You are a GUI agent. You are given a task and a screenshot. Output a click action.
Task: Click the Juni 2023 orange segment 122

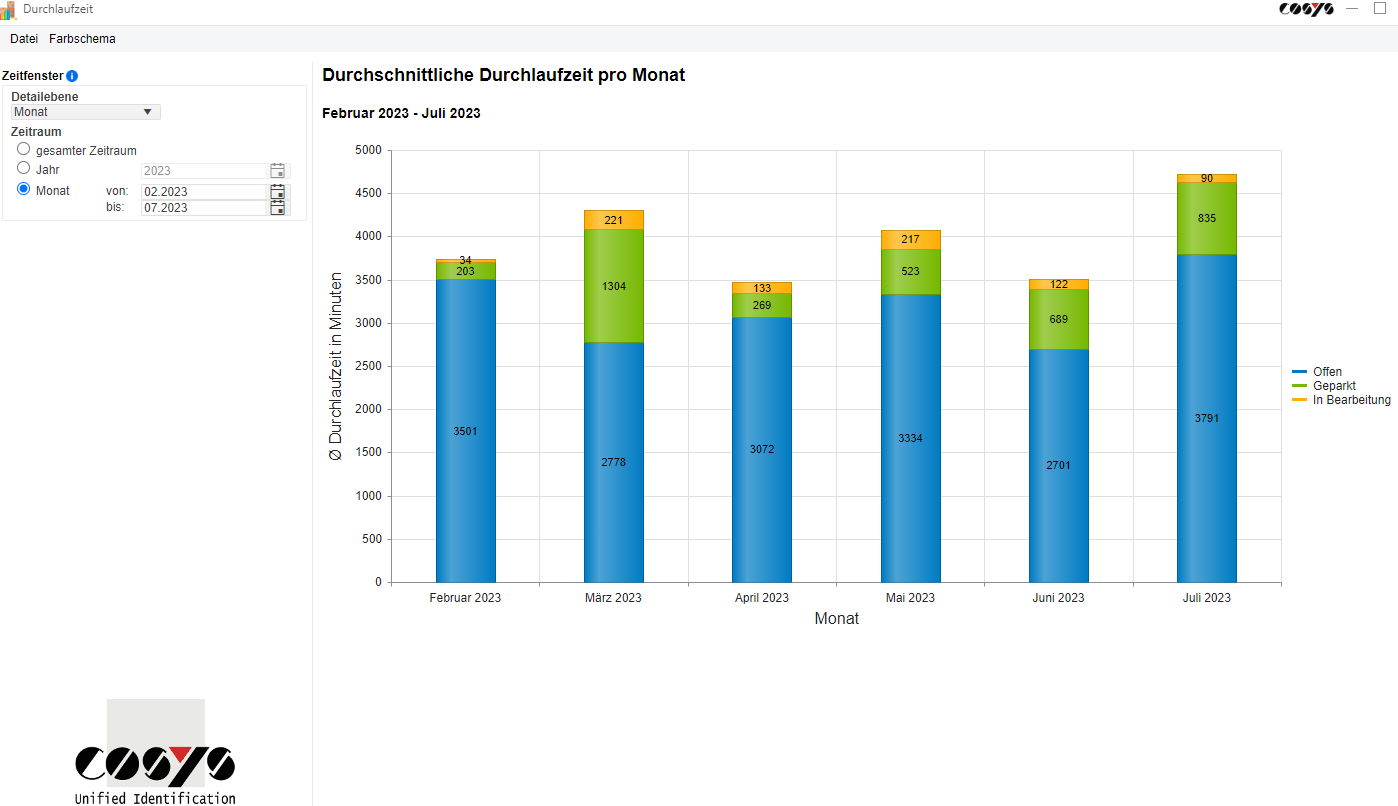[x=1059, y=285]
